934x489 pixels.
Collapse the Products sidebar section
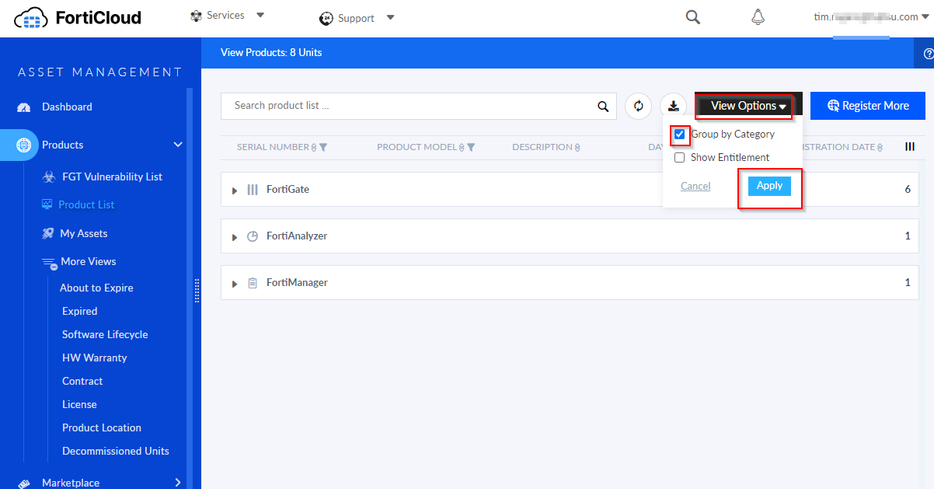click(178, 145)
